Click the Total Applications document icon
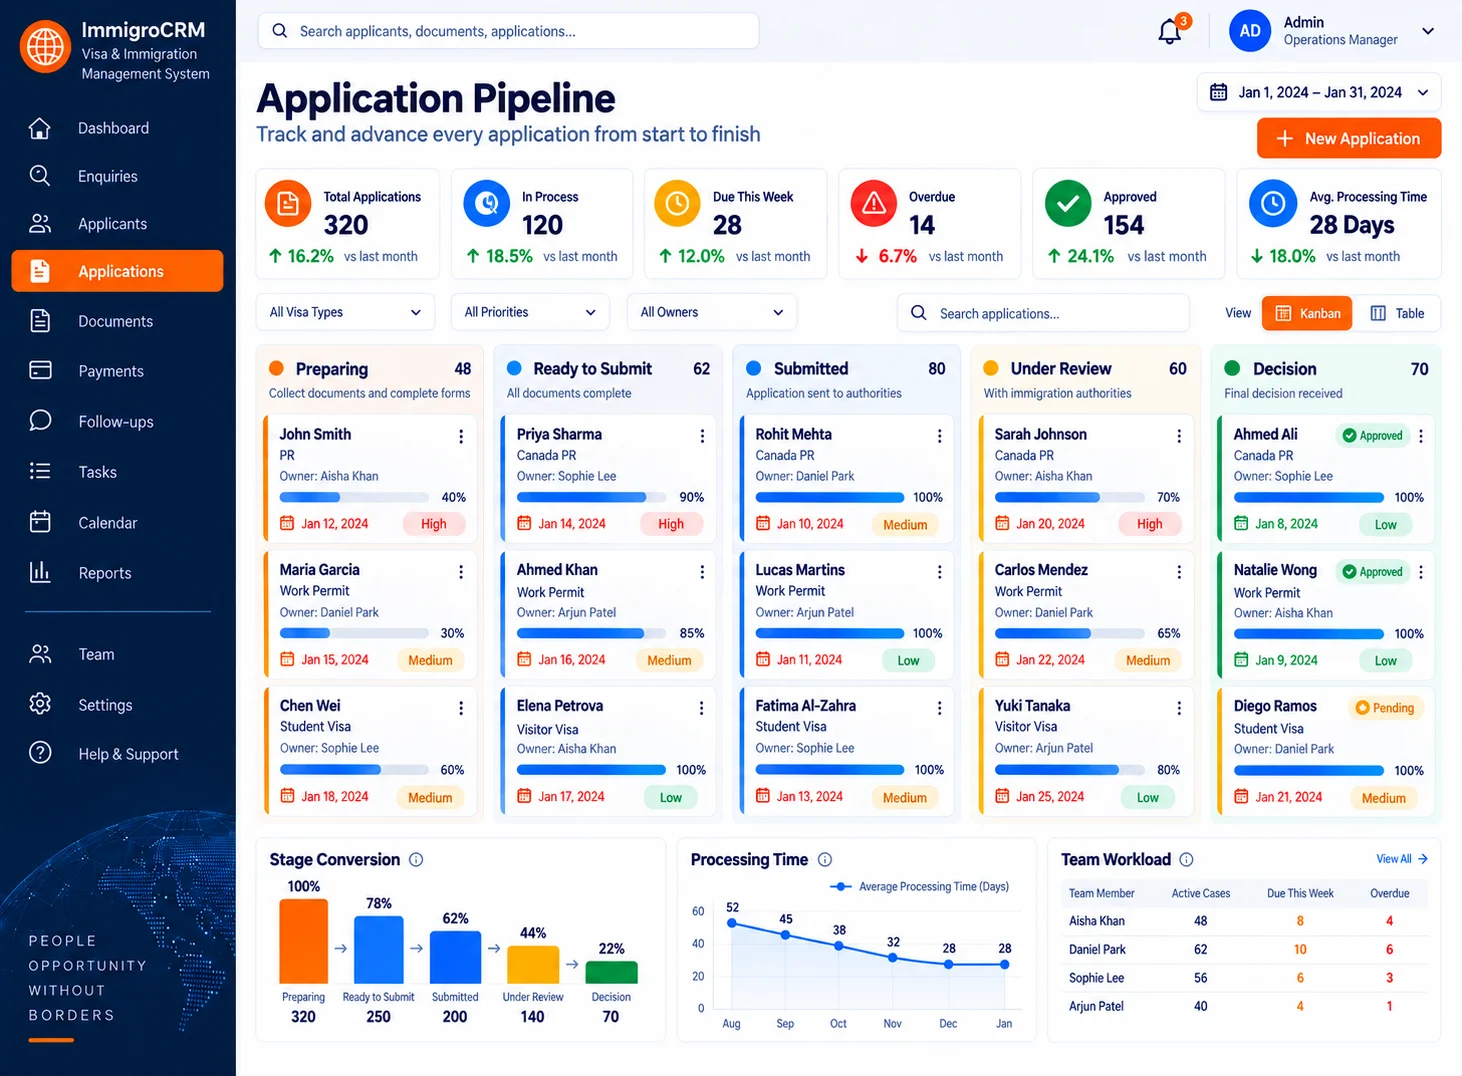 [288, 204]
